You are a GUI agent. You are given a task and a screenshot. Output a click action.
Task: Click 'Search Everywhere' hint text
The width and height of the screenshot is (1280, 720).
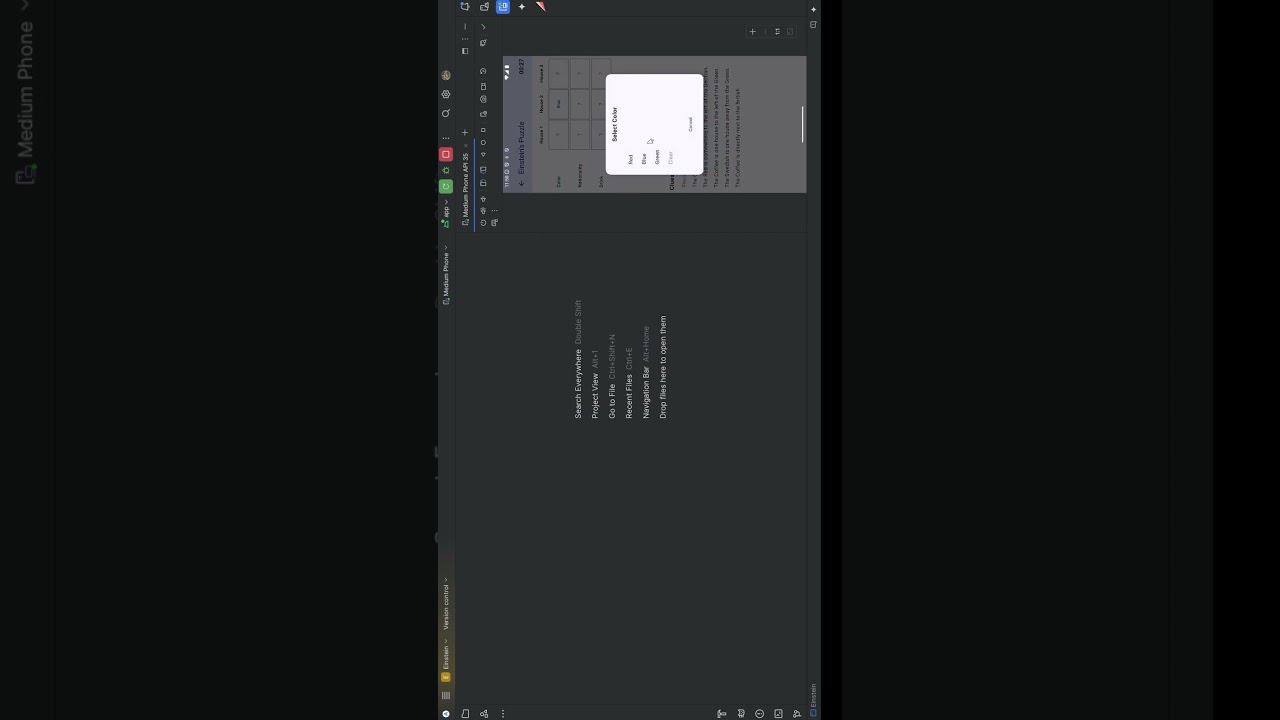point(578,384)
